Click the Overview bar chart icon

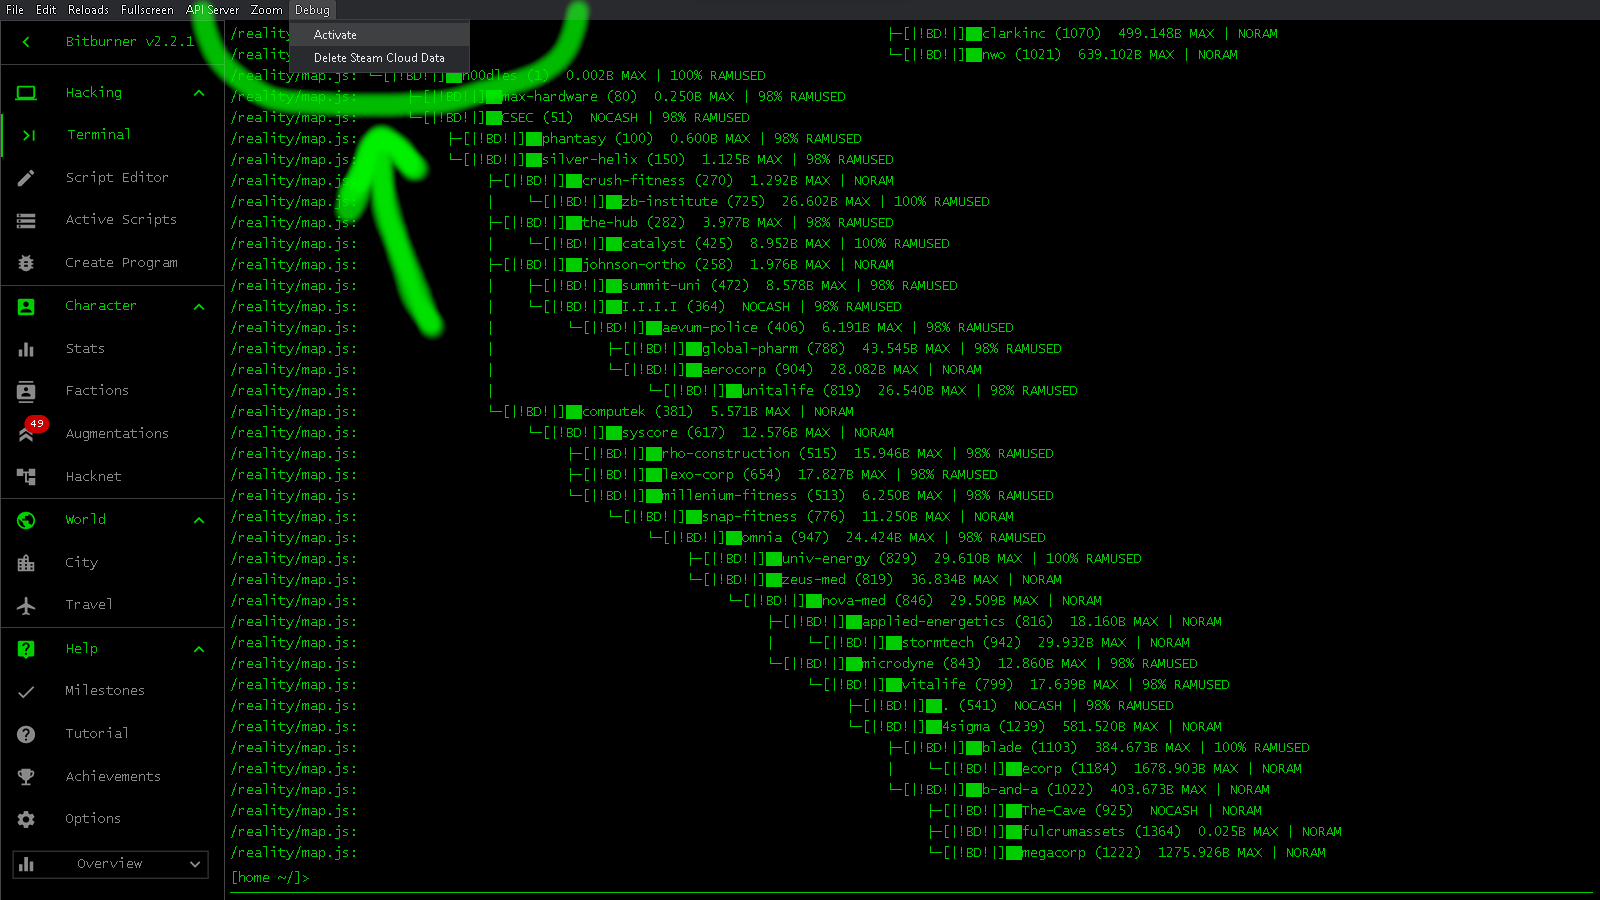[x=27, y=864]
